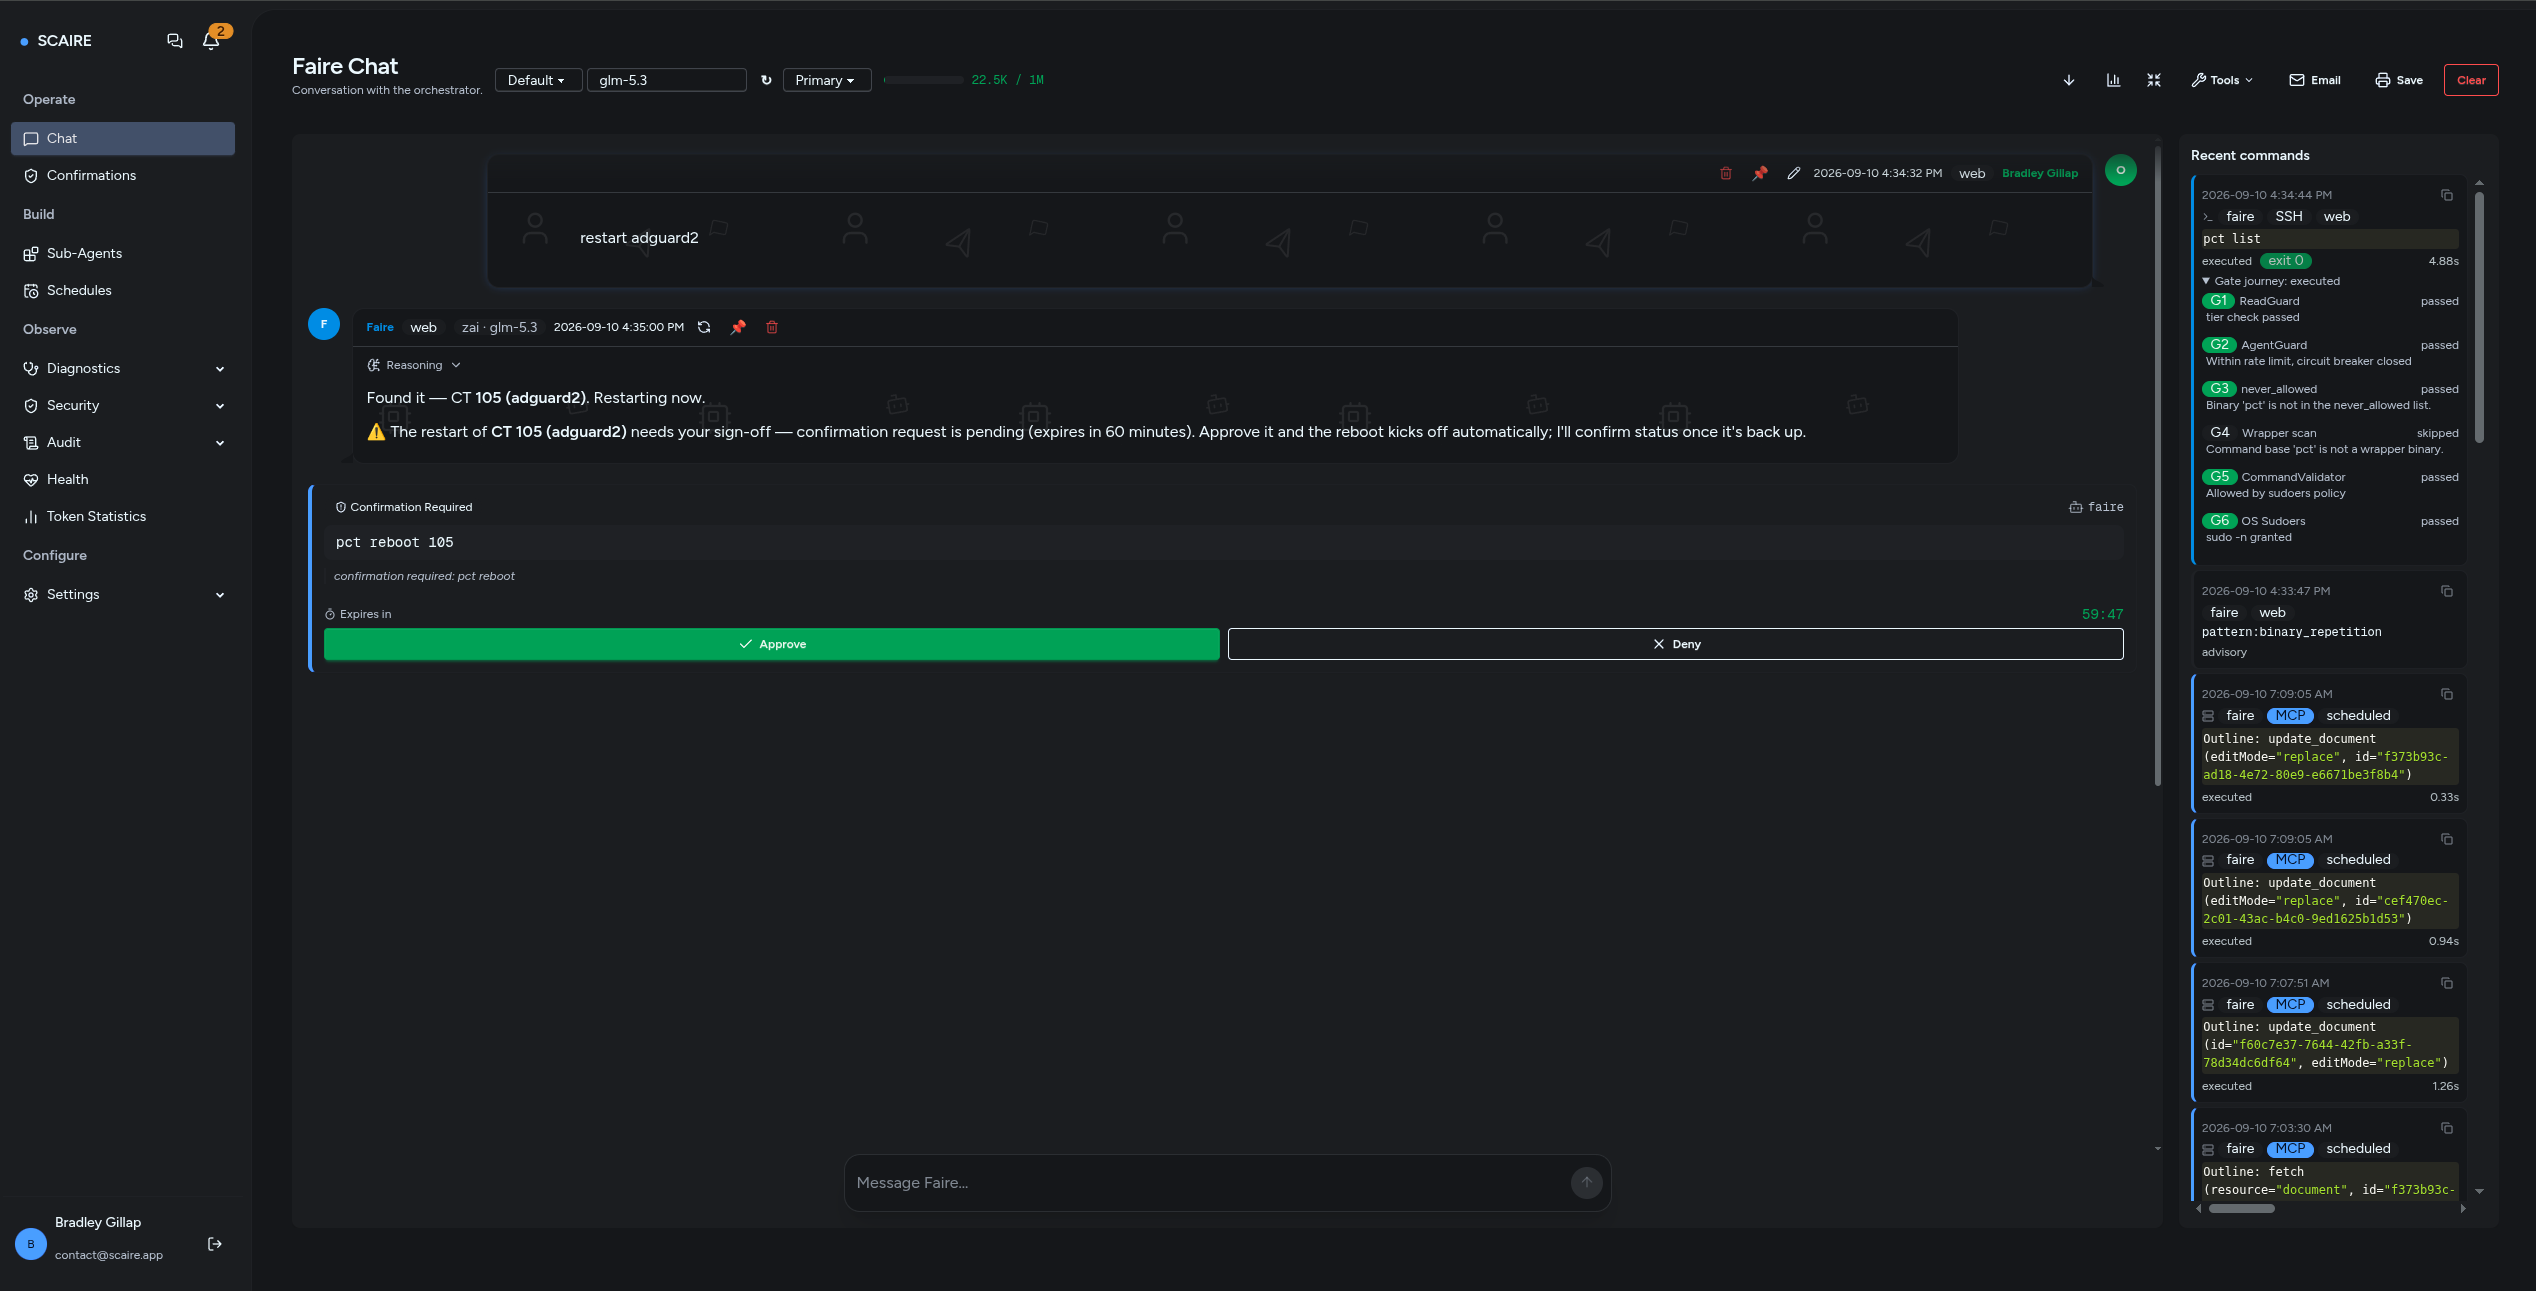
Task: Send message with the up-arrow button
Action: pos(1586,1183)
